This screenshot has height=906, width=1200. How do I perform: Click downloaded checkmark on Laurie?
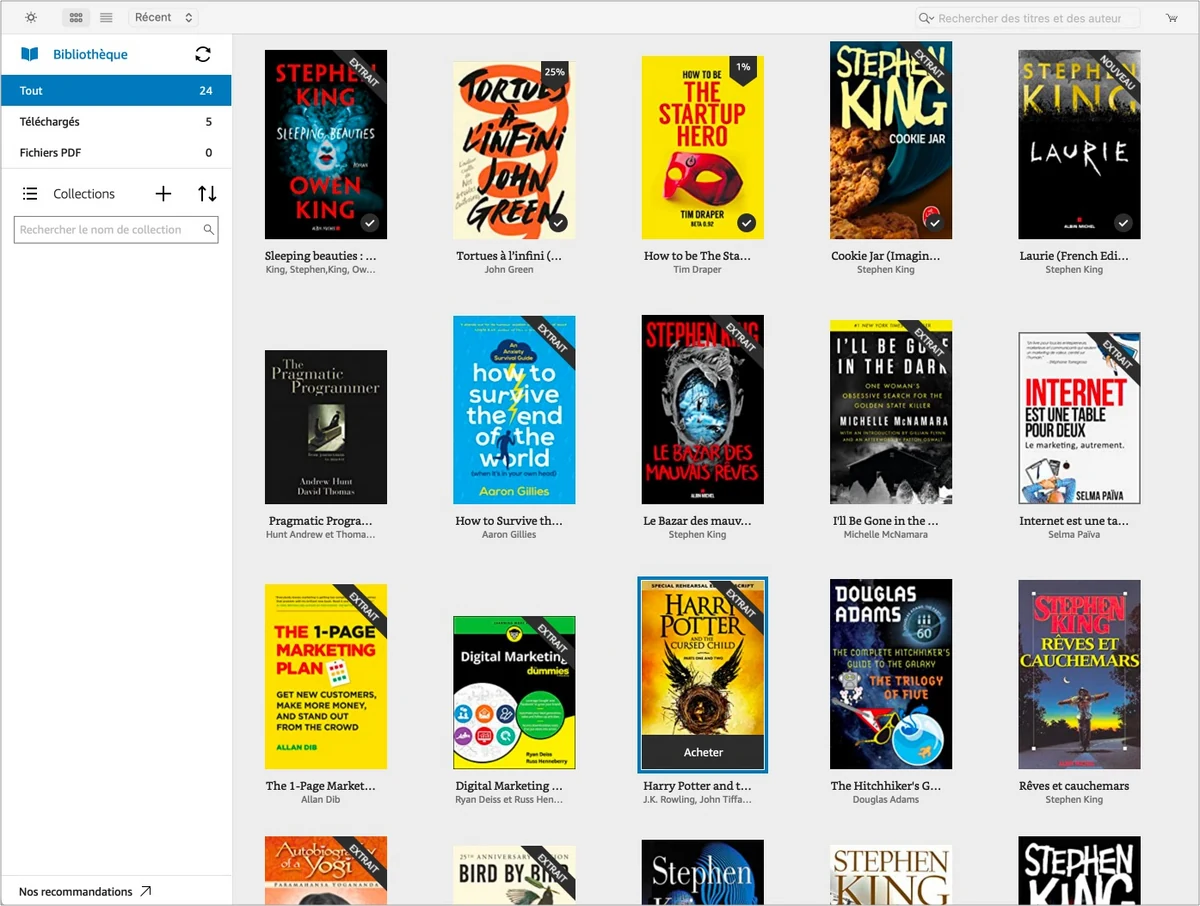pos(1123,223)
